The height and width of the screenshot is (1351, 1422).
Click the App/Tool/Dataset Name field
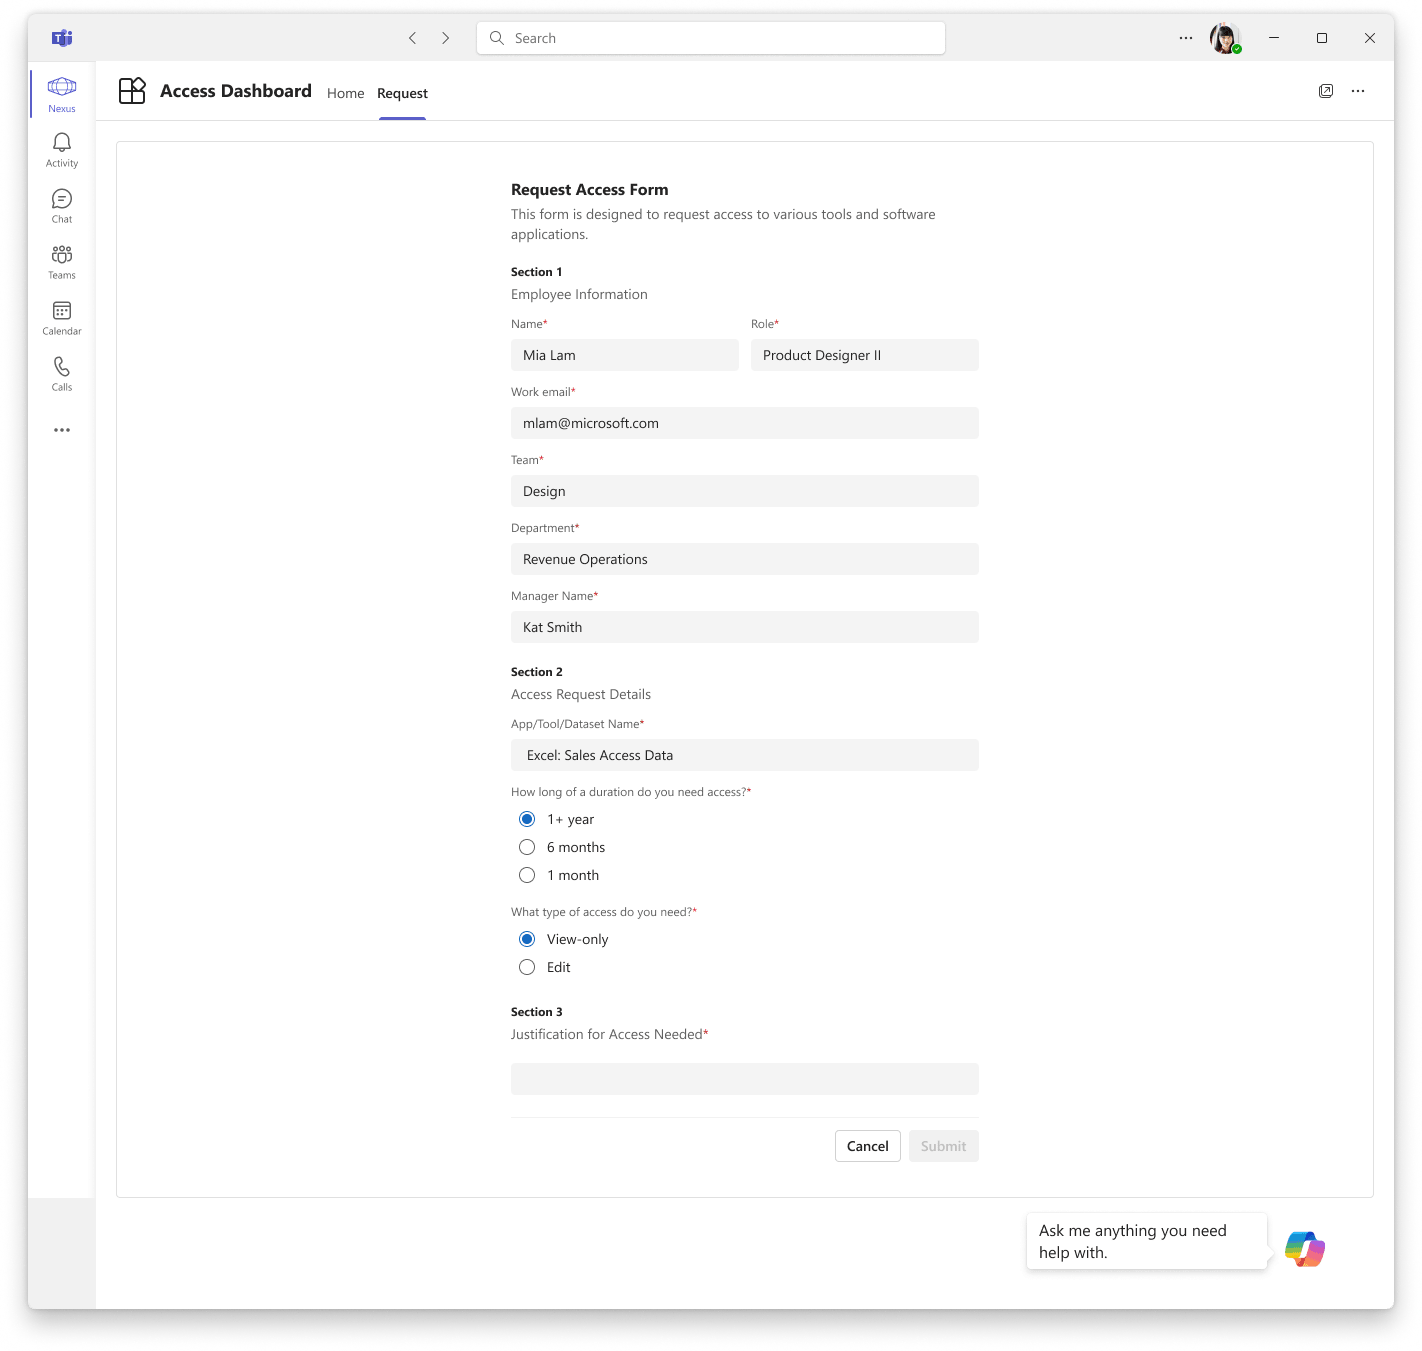(x=745, y=755)
